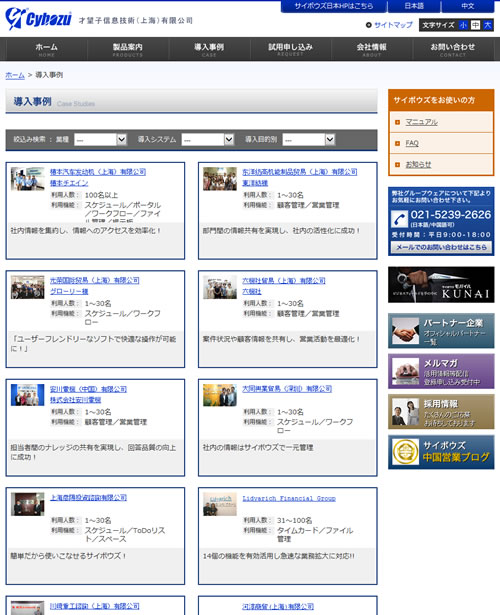
Task: Open the パートナー企業 banner
Action: (x=441, y=331)
